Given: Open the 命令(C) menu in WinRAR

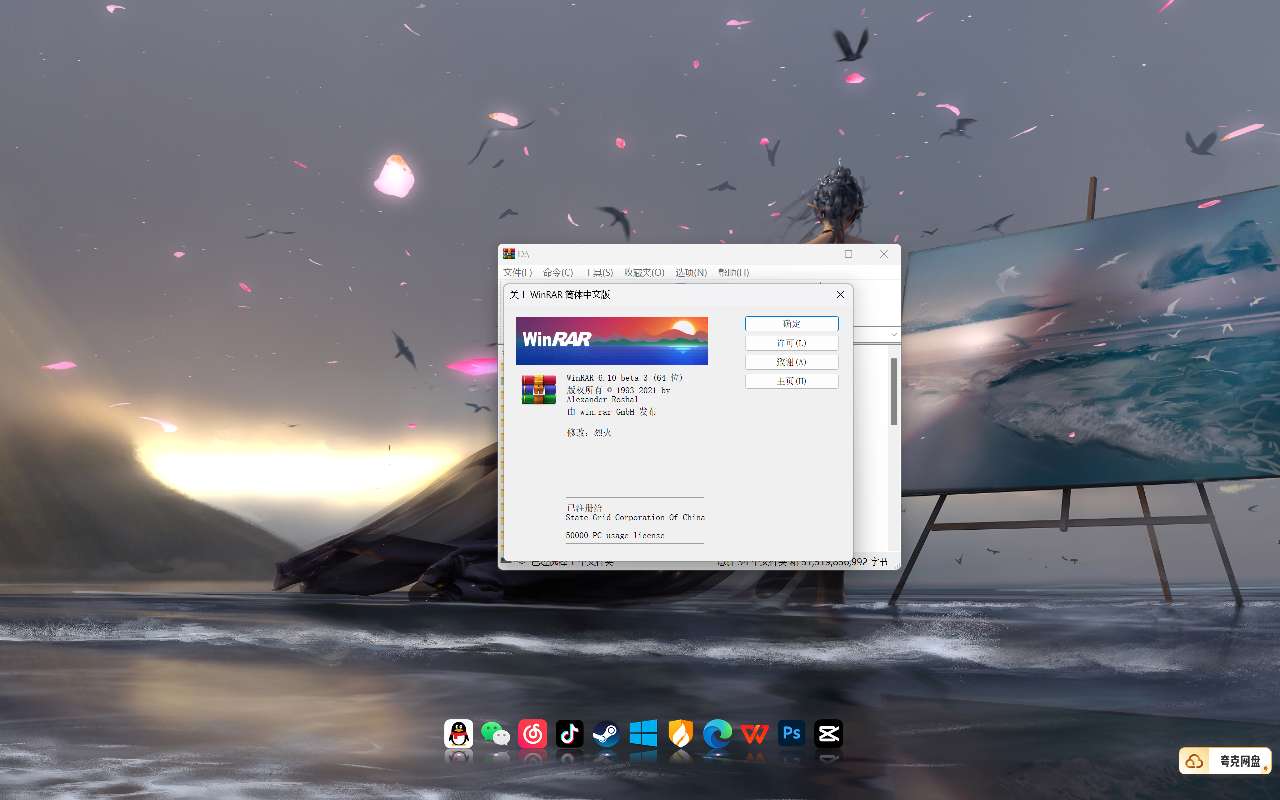Looking at the screenshot, I should pos(558,272).
